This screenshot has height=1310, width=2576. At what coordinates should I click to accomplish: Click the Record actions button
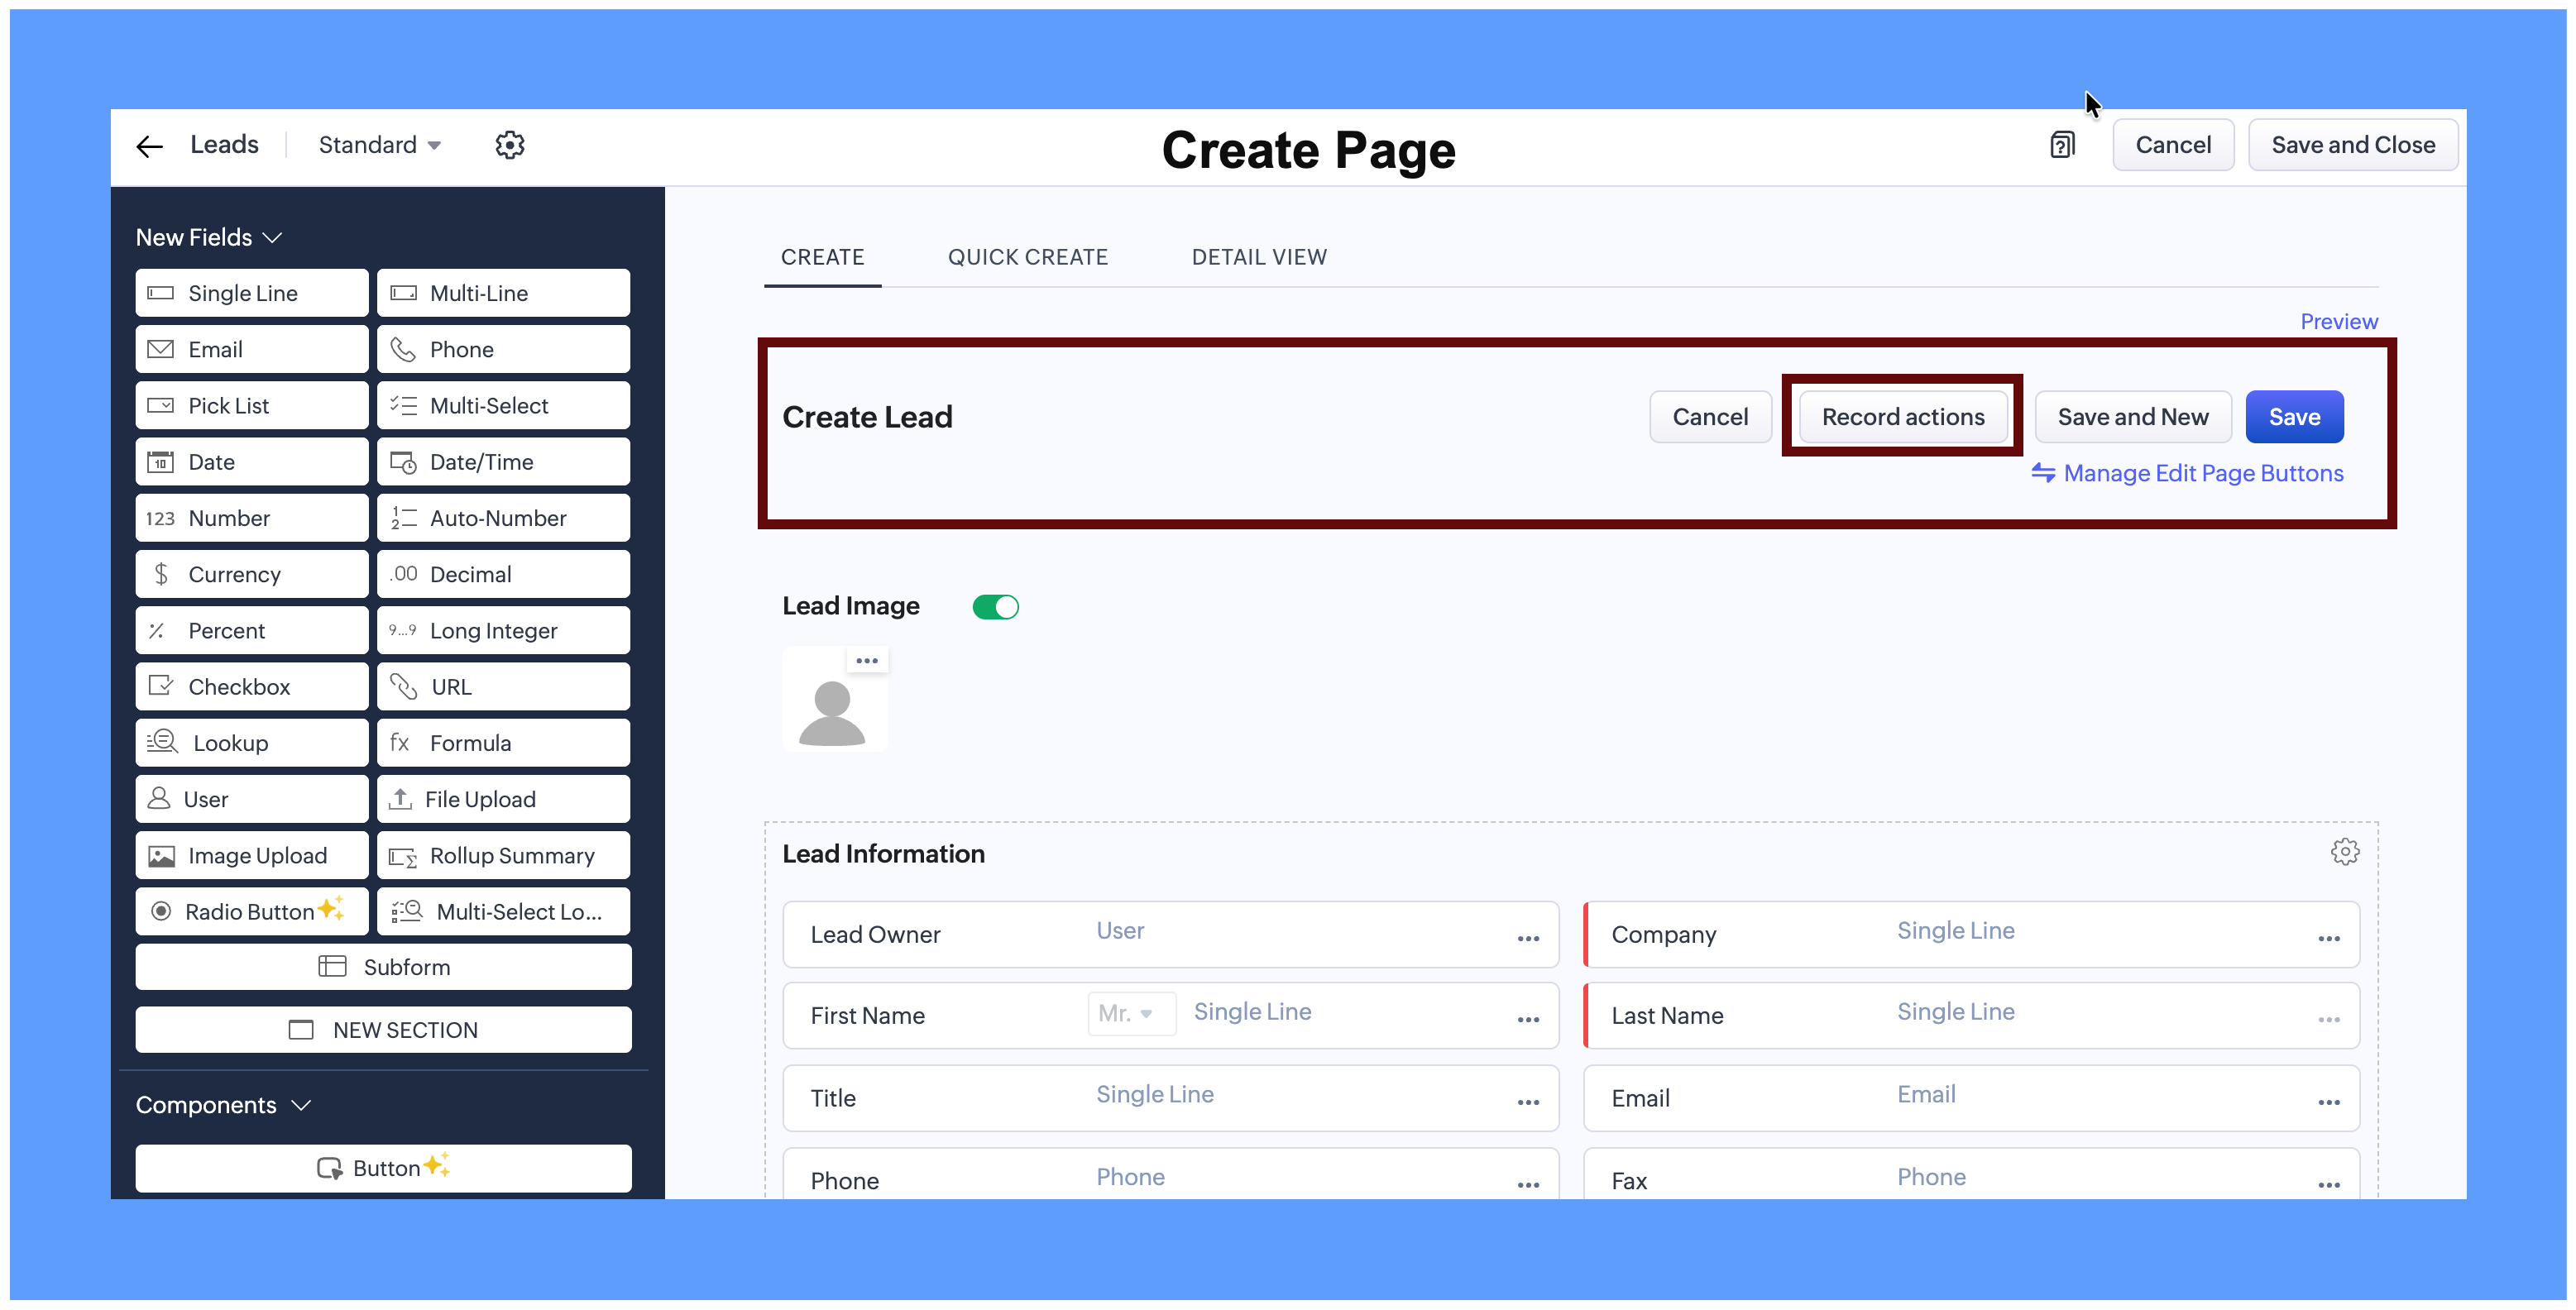1903,417
